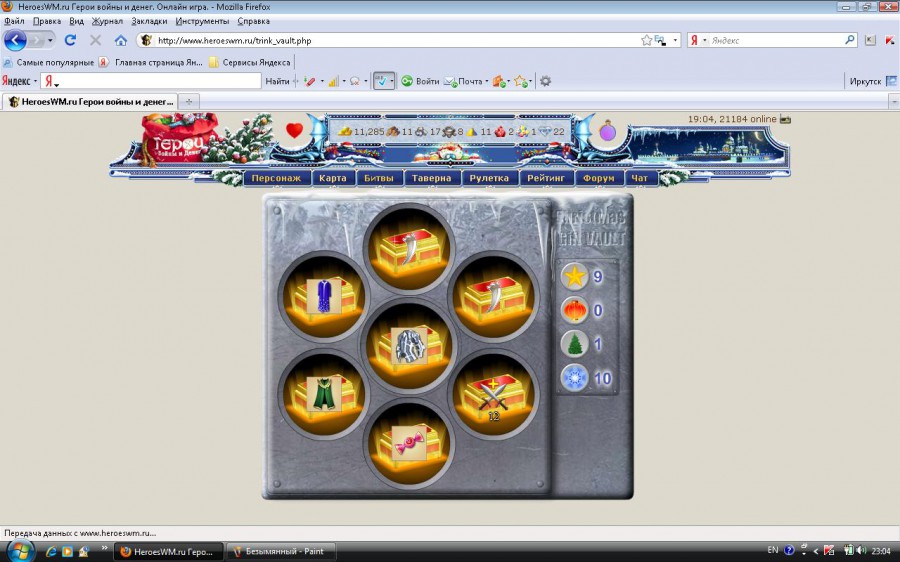Click the red lantern token icon

point(575,311)
